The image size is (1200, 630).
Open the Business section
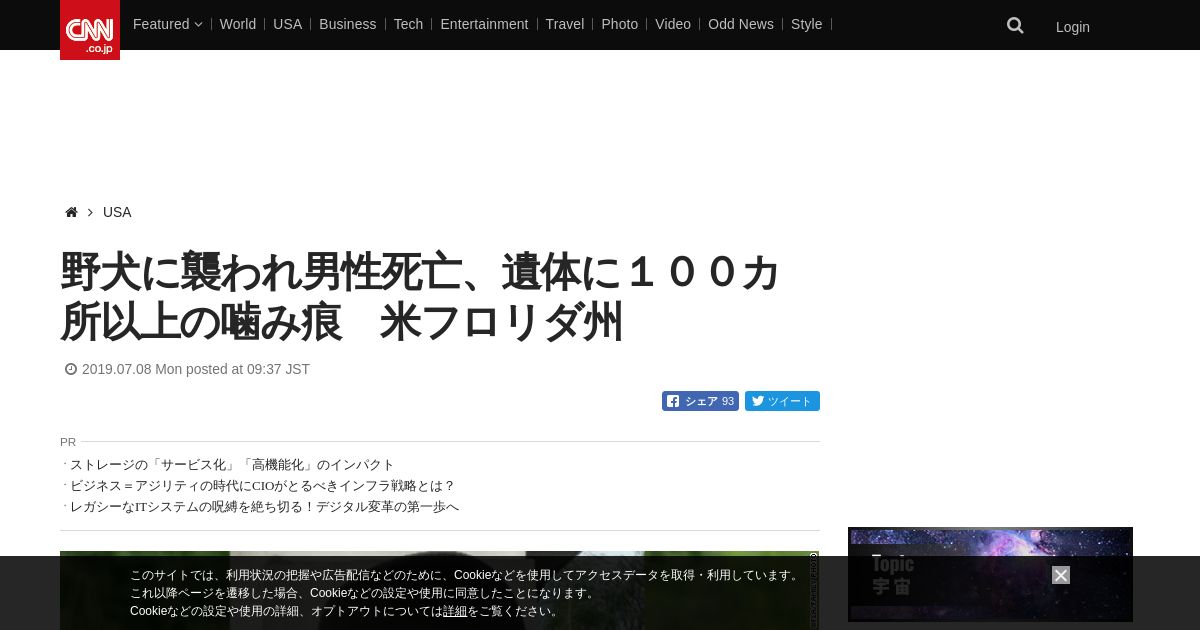pyautogui.click(x=348, y=24)
